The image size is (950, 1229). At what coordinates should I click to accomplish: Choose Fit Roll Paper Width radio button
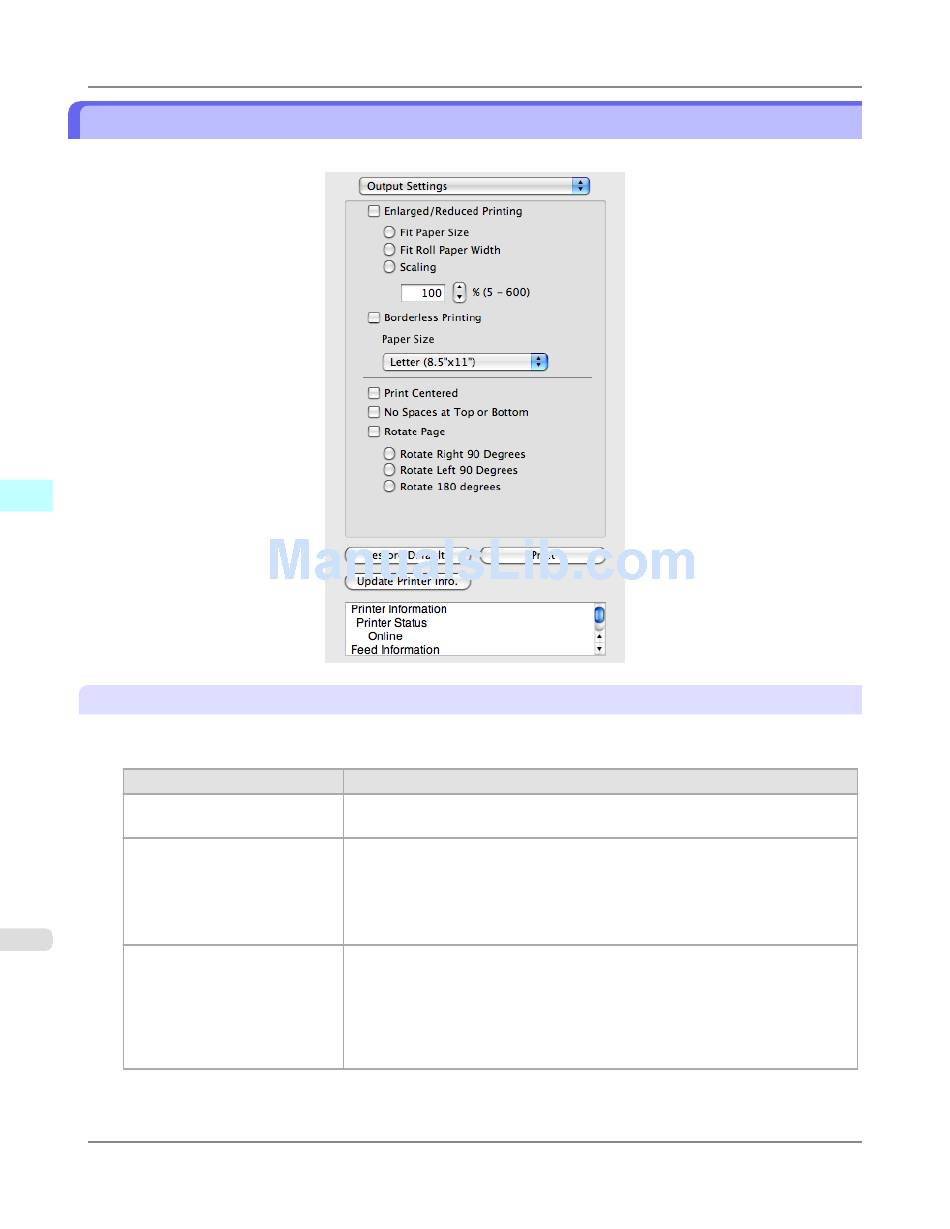pos(390,250)
